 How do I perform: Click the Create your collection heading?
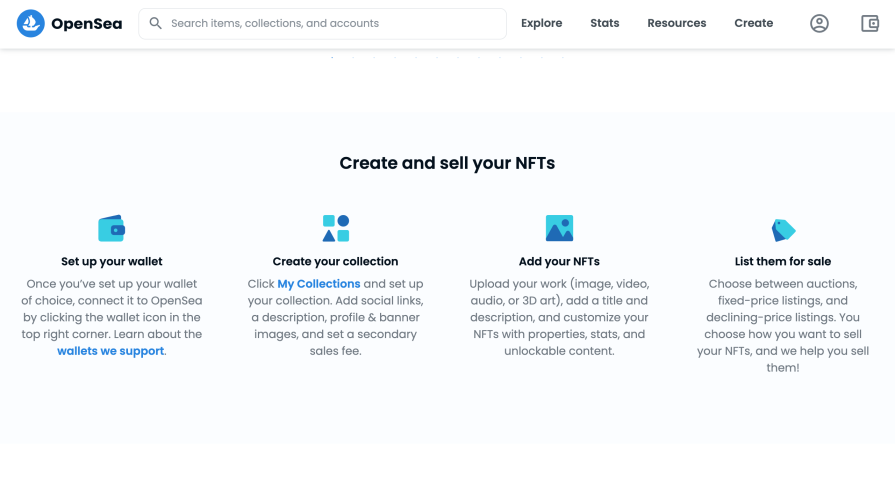pos(336,261)
